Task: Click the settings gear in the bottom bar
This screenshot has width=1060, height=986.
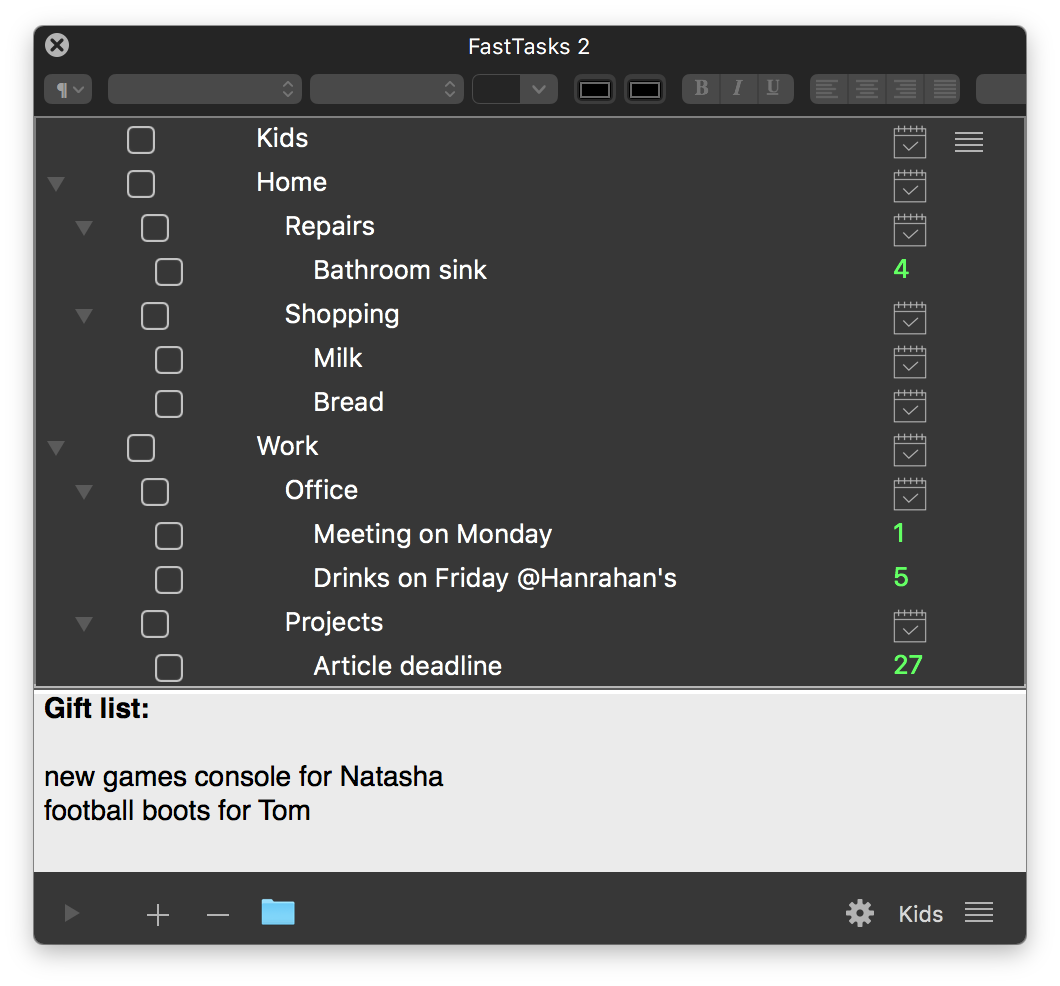Action: (859, 912)
